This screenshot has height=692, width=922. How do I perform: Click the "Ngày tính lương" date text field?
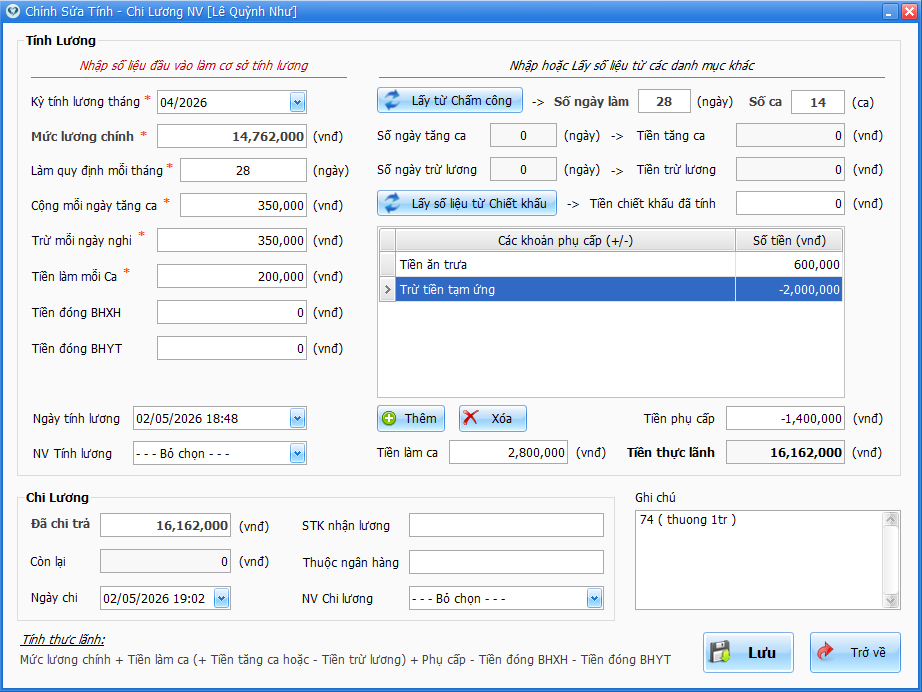pyautogui.click(x=212, y=419)
